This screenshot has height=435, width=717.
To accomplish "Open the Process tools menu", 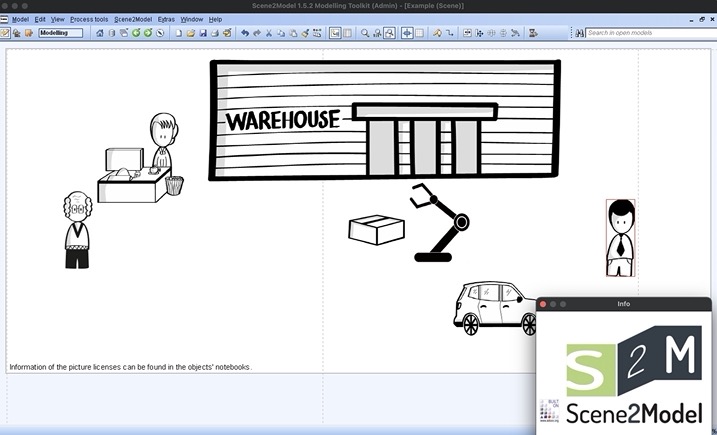I will click(x=89, y=20).
